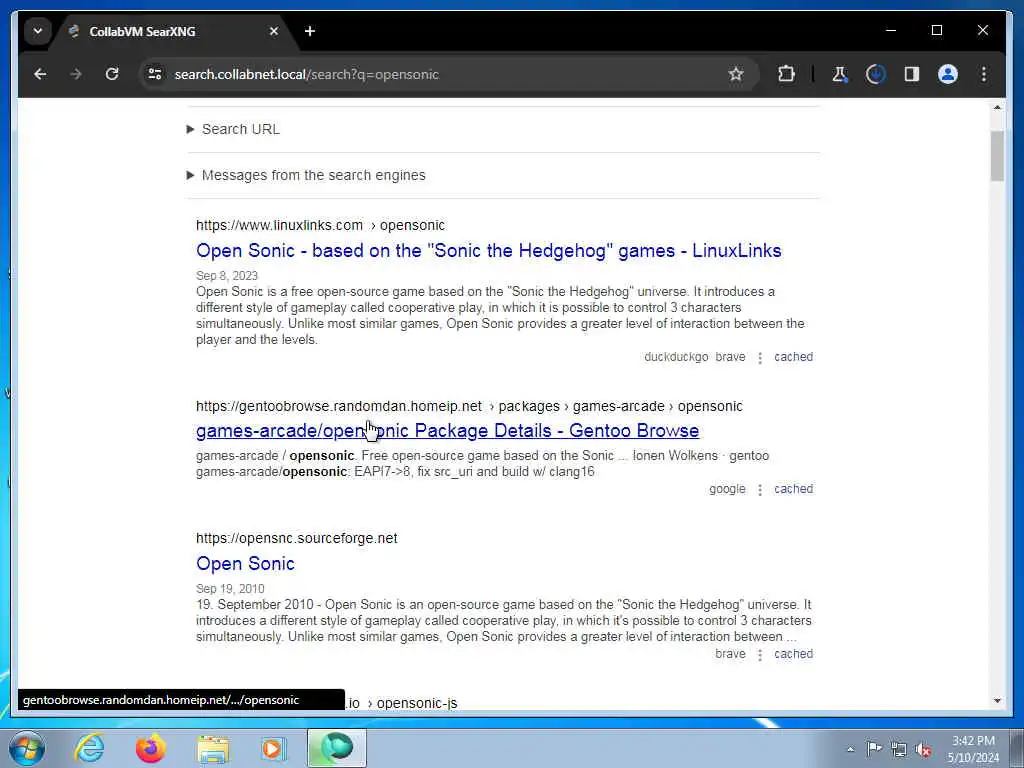Viewport: 1024px width, 768px height.
Task: Open Gentoo Browse opensonic Package Details link
Action: tap(447, 431)
